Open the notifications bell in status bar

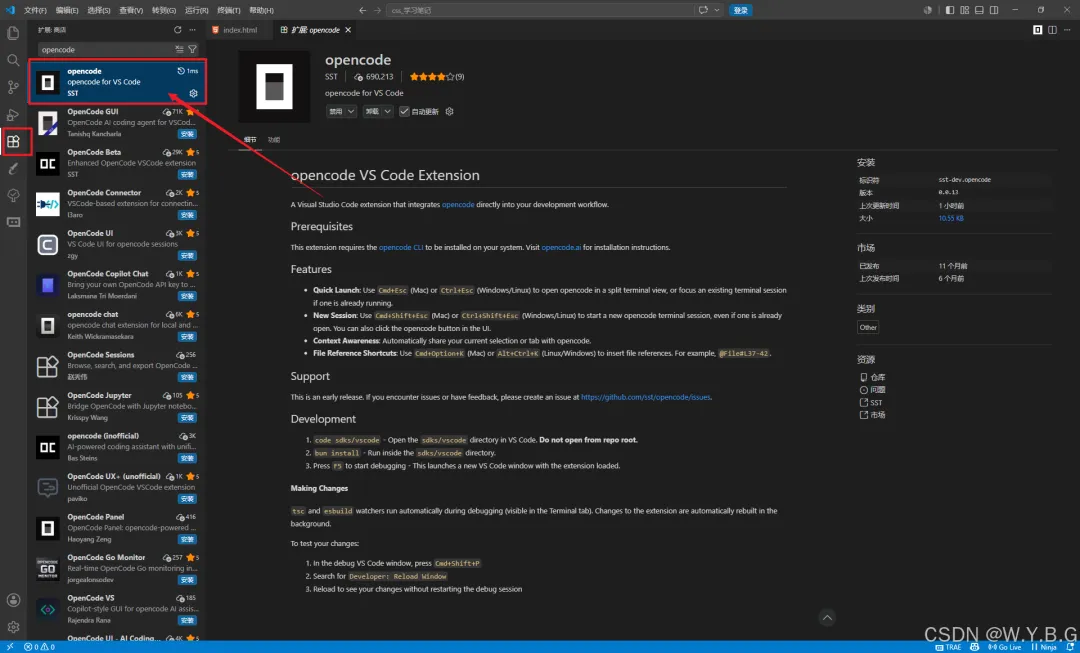coord(1070,647)
